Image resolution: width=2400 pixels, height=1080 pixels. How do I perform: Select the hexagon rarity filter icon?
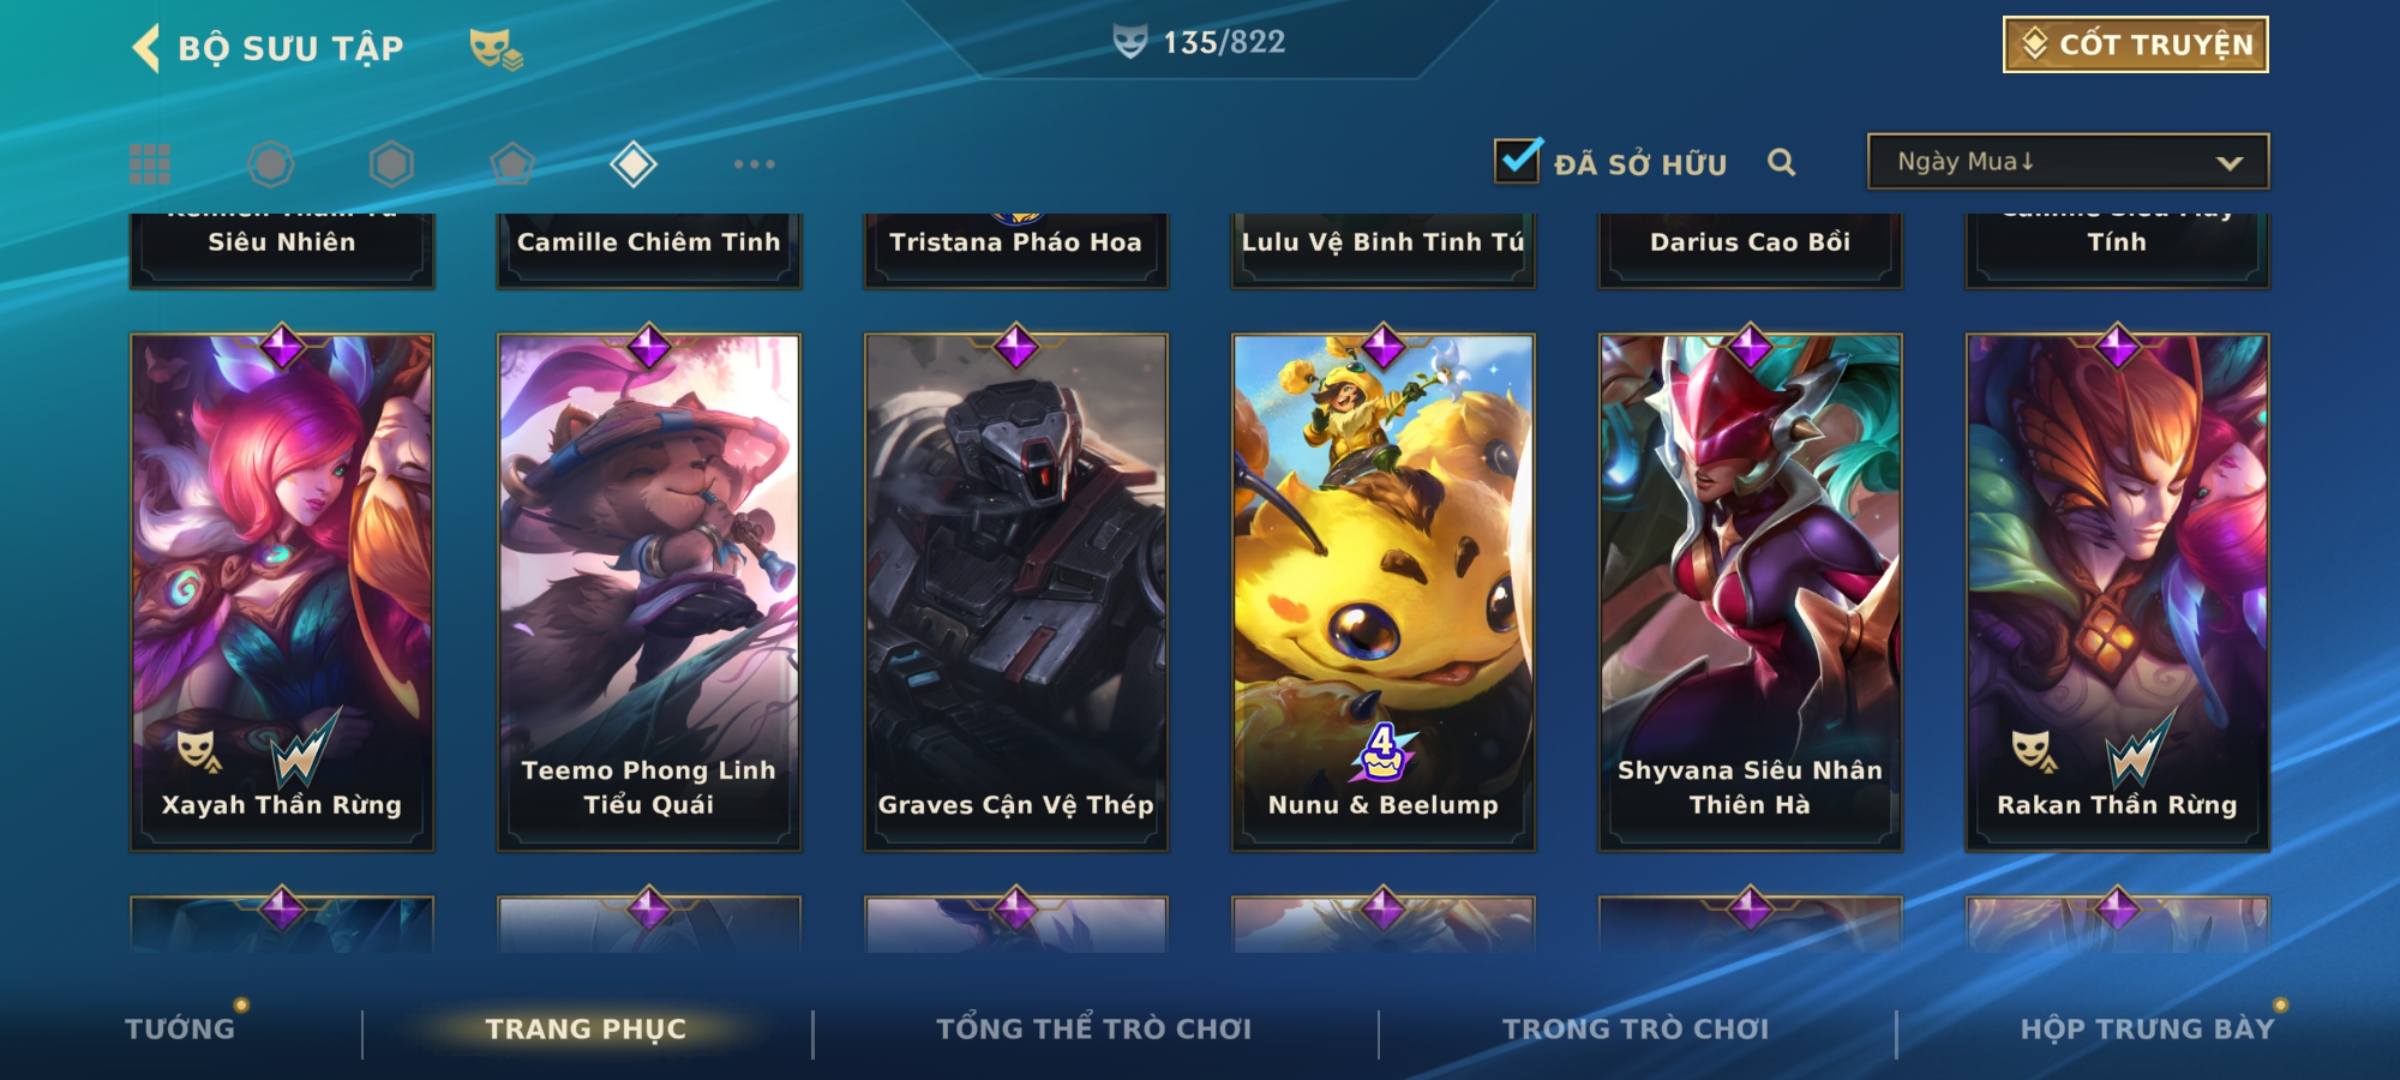pyautogui.click(x=391, y=164)
